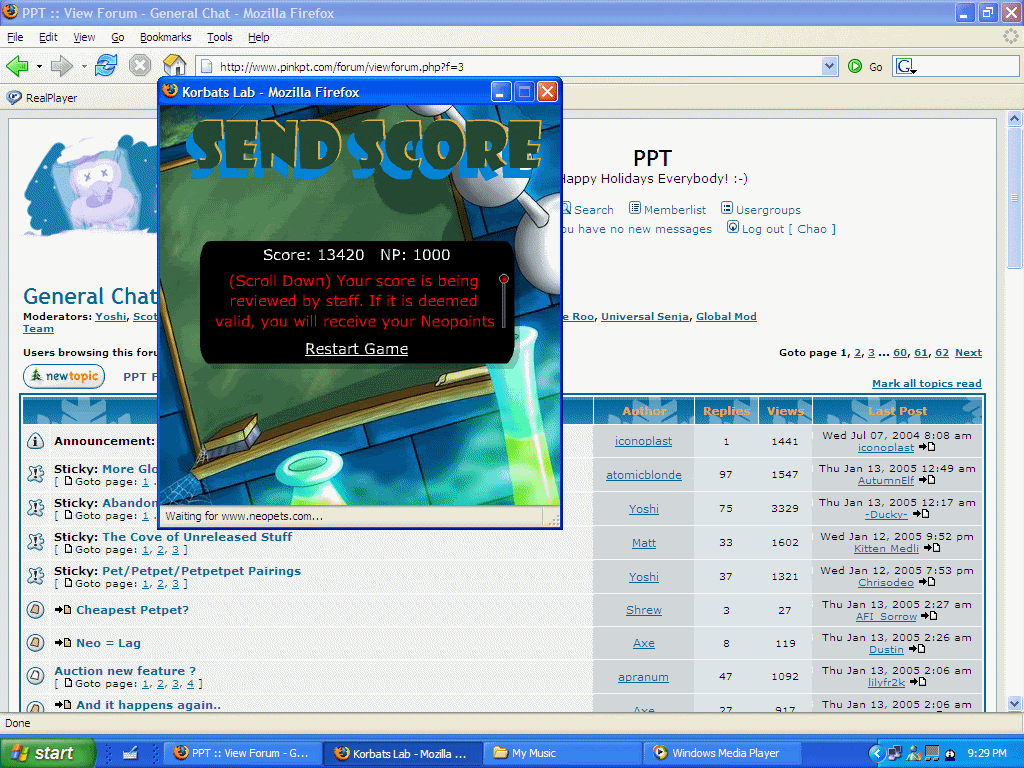
Task: Open the Home page icon
Action: (175, 65)
